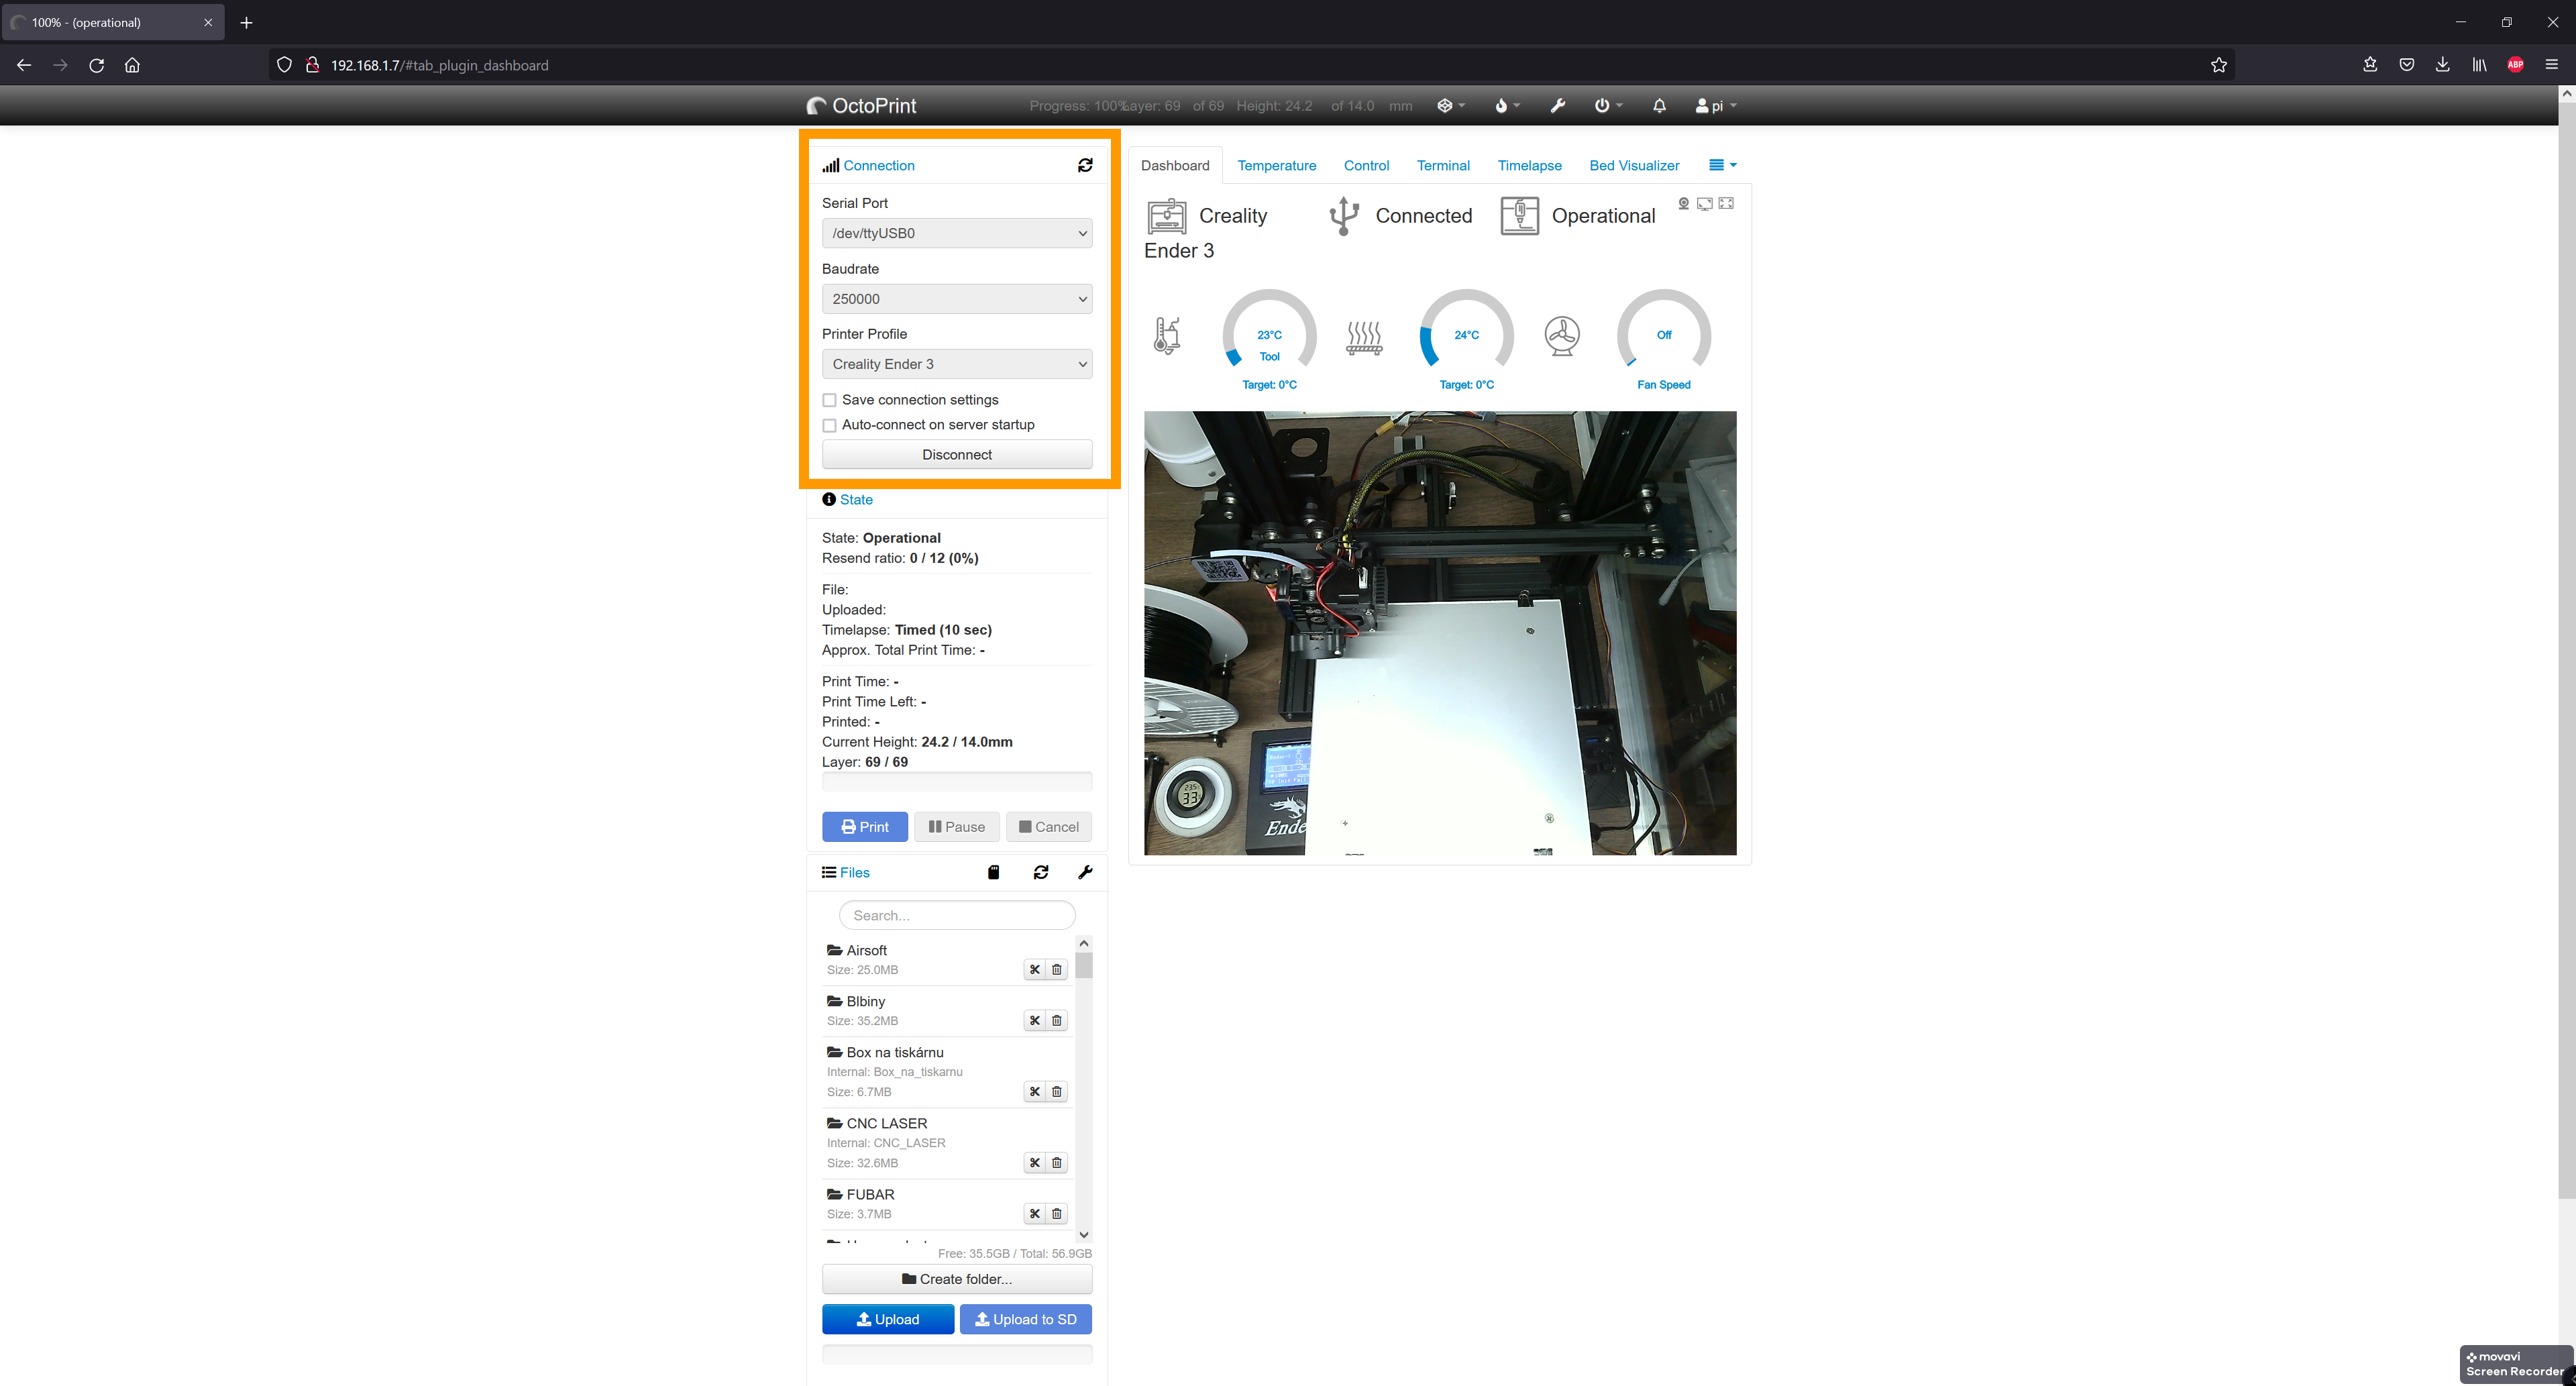This screenshot has height=1386, width=2576.
Task: Collapse the Files panel header
Action: click(854, 873)
